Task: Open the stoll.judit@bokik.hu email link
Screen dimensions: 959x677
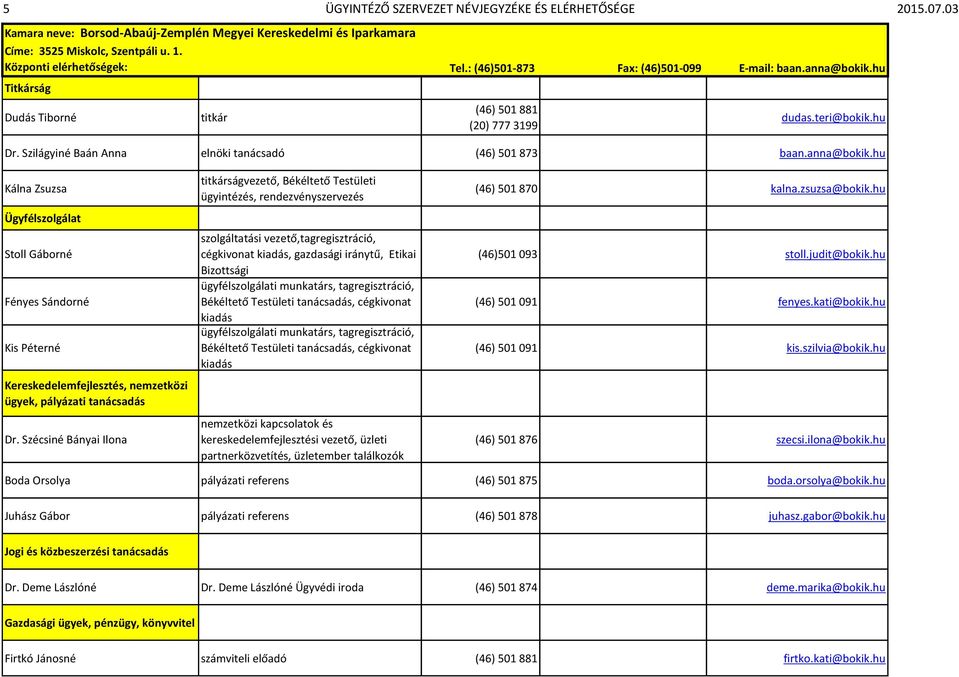Action: point(835,254)
